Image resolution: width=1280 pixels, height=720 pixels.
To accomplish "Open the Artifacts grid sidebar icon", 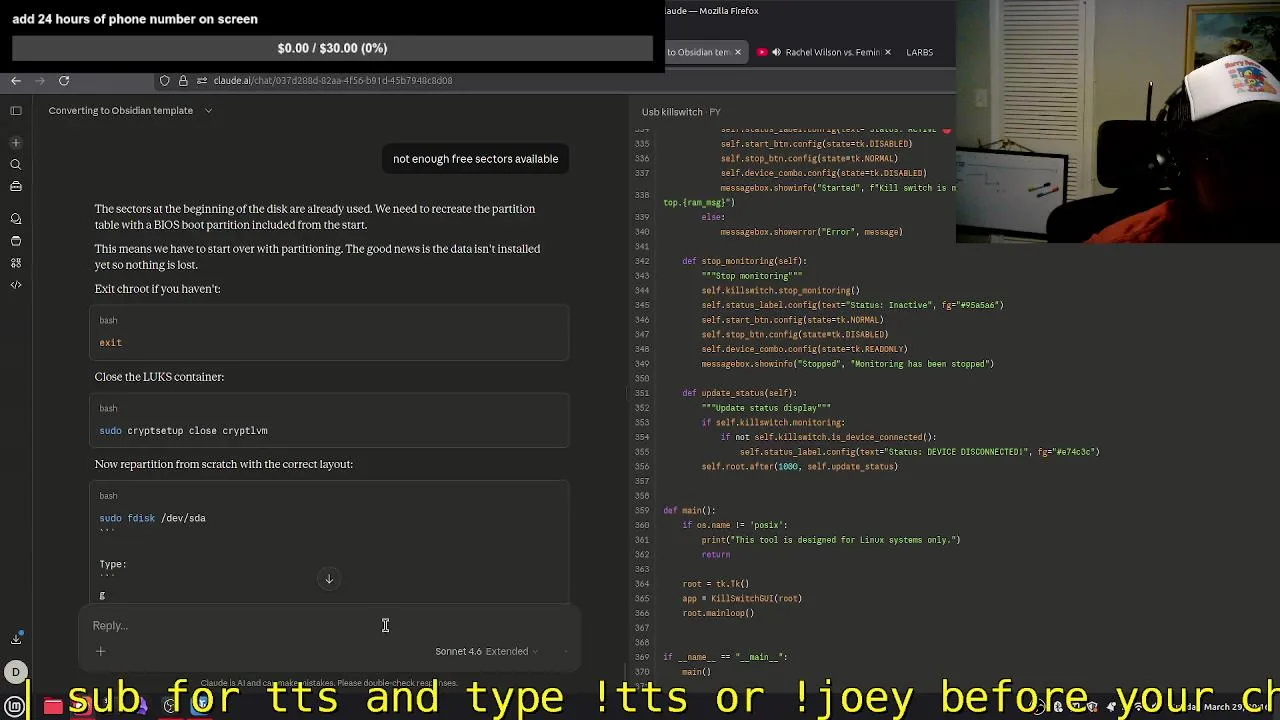I will click(x=16, y=263).
